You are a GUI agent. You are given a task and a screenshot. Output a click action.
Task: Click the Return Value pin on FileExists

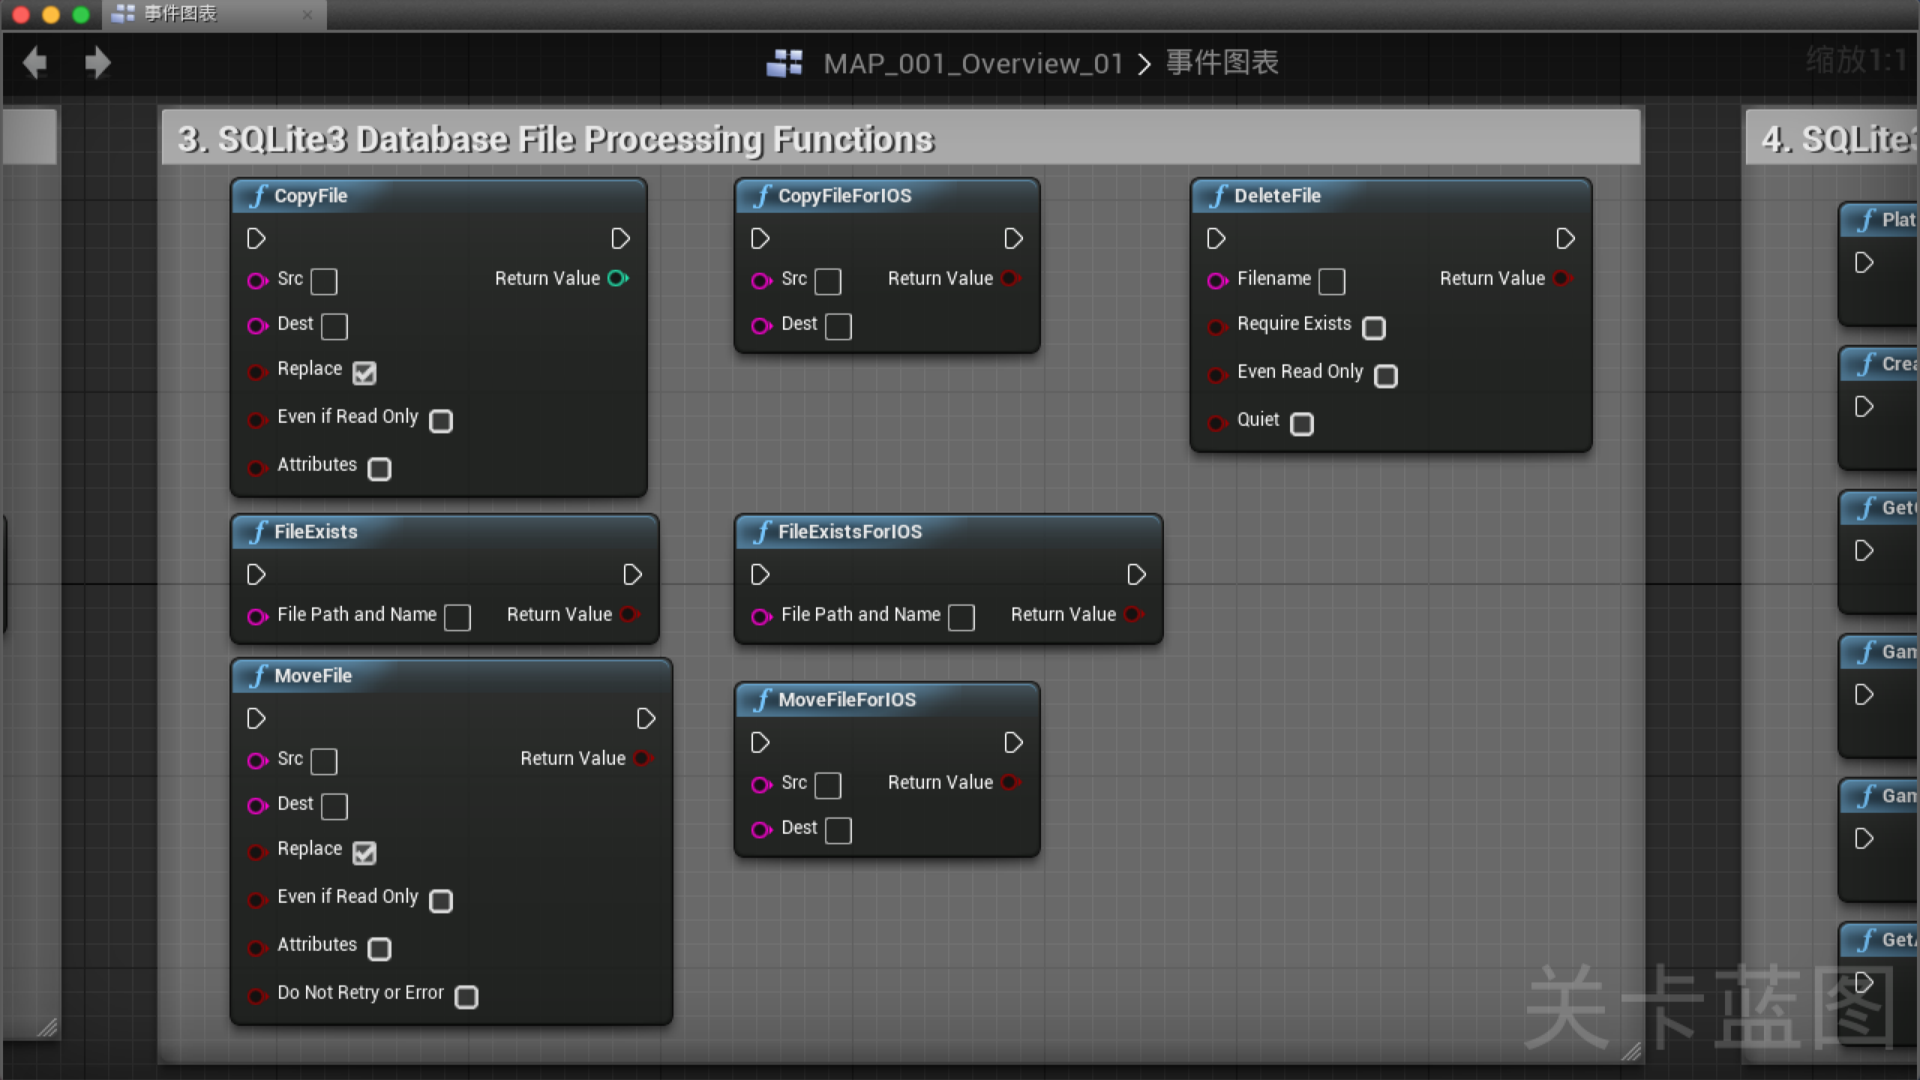click(630, 615)
